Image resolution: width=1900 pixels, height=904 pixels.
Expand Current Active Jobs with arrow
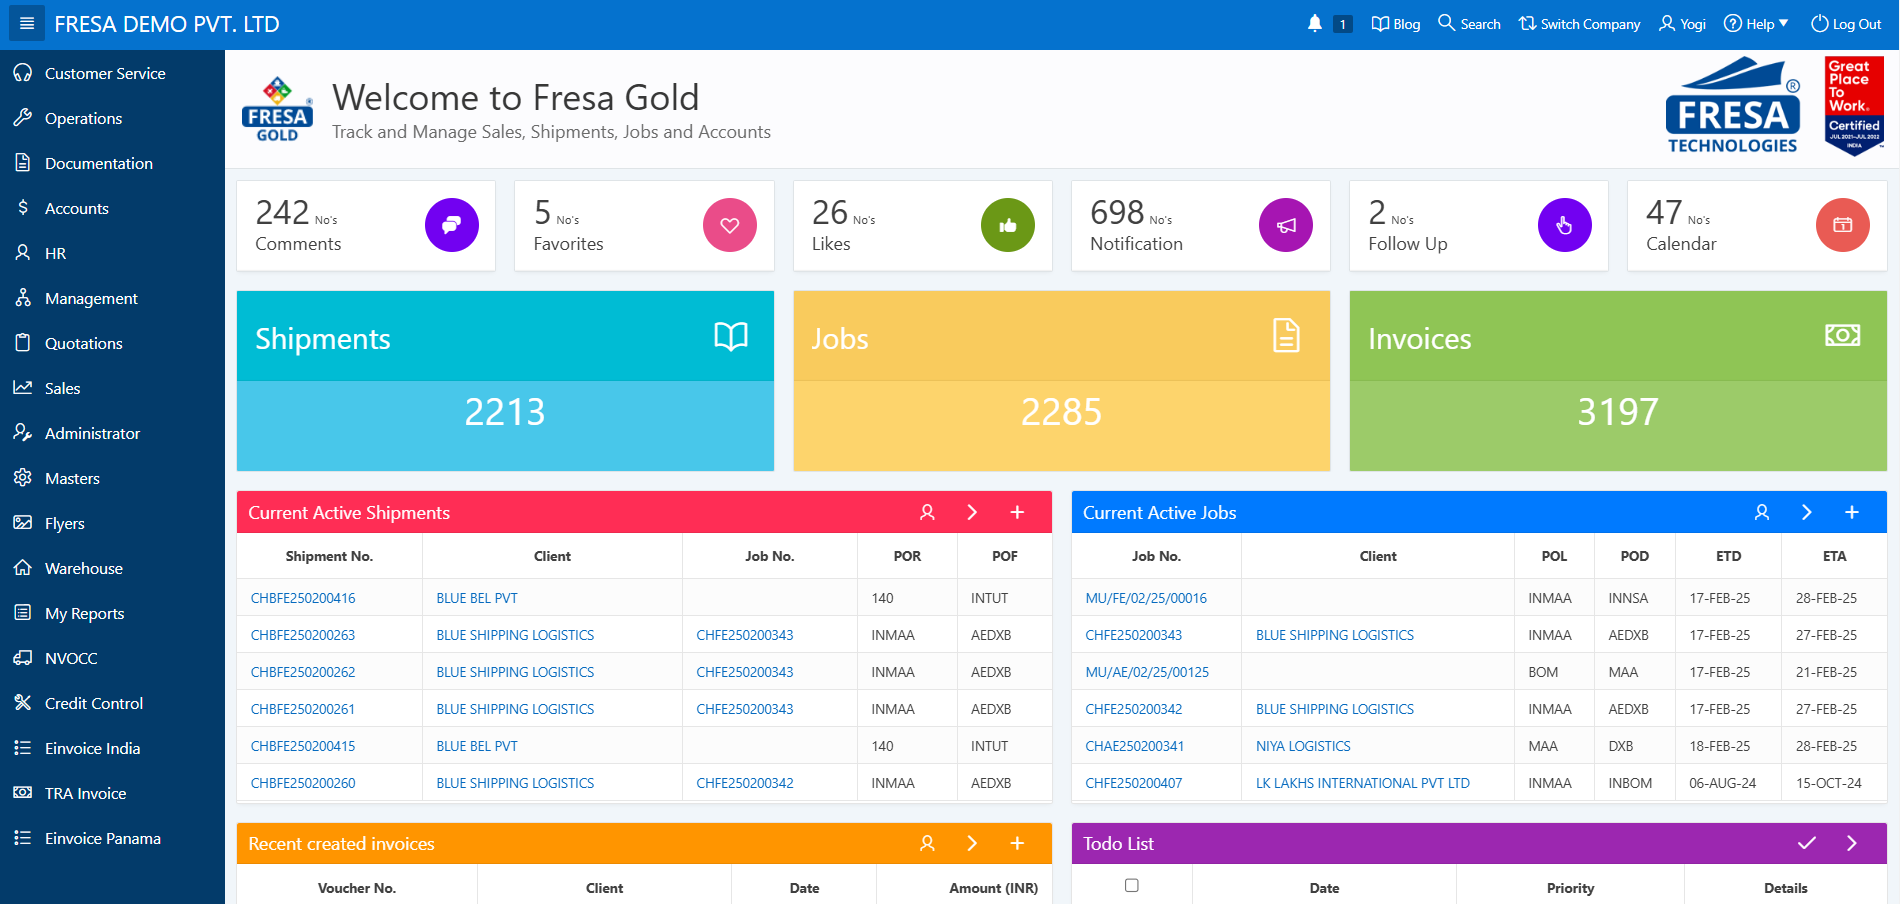(1807, 512)
